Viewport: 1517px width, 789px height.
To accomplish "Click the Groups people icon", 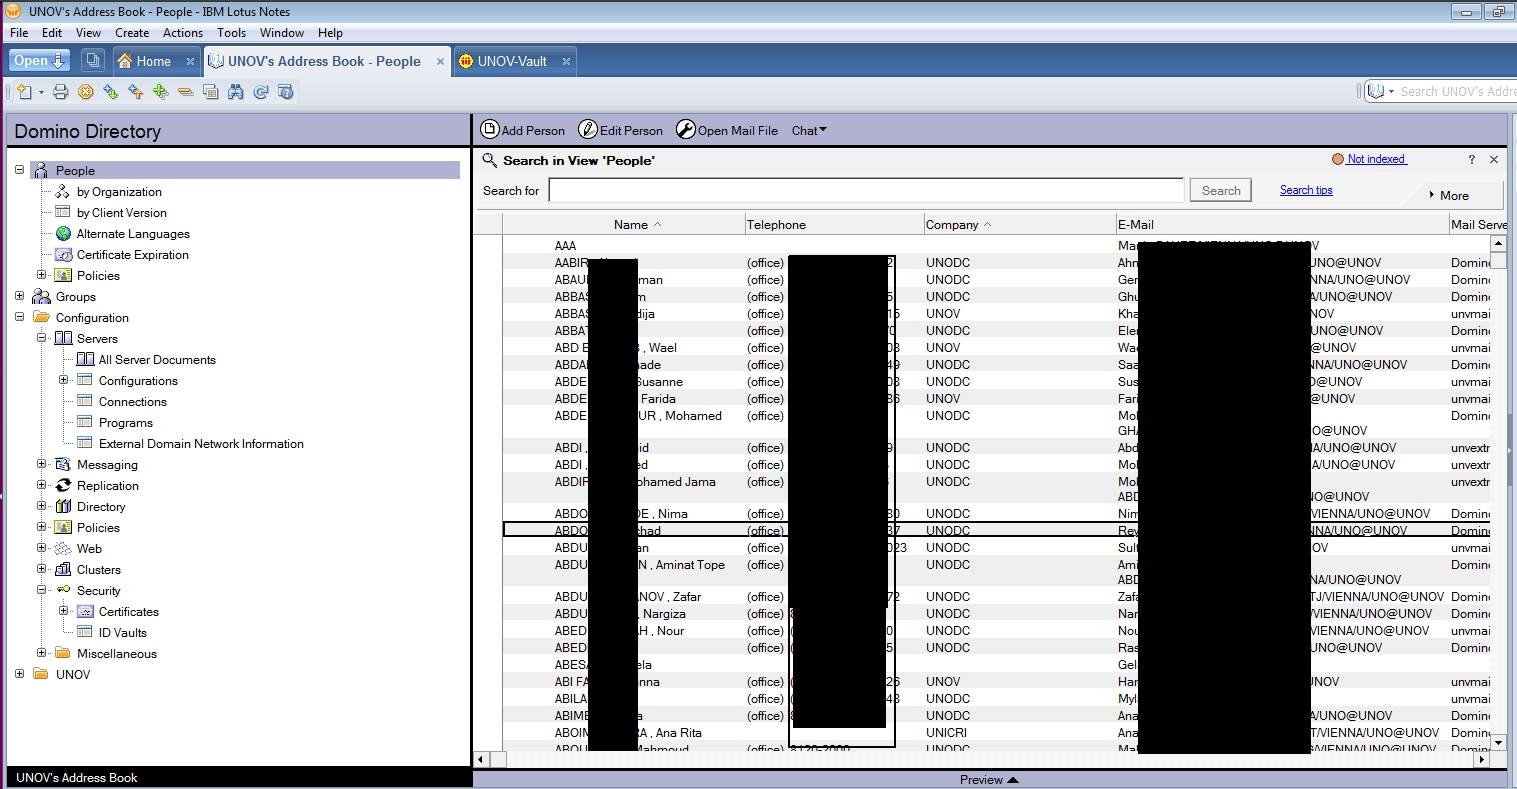I will tap(41, 296).
